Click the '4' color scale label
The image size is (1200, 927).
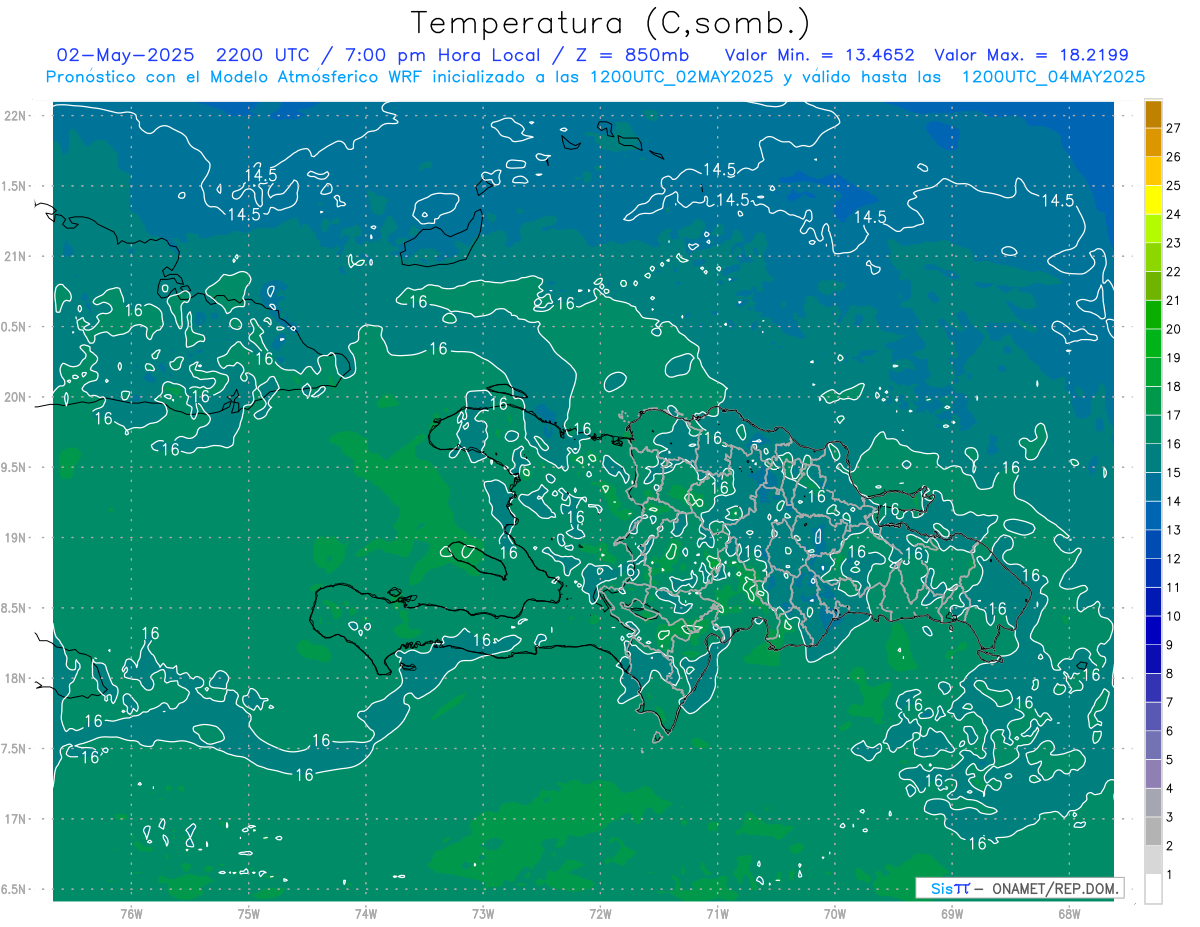1170,789
